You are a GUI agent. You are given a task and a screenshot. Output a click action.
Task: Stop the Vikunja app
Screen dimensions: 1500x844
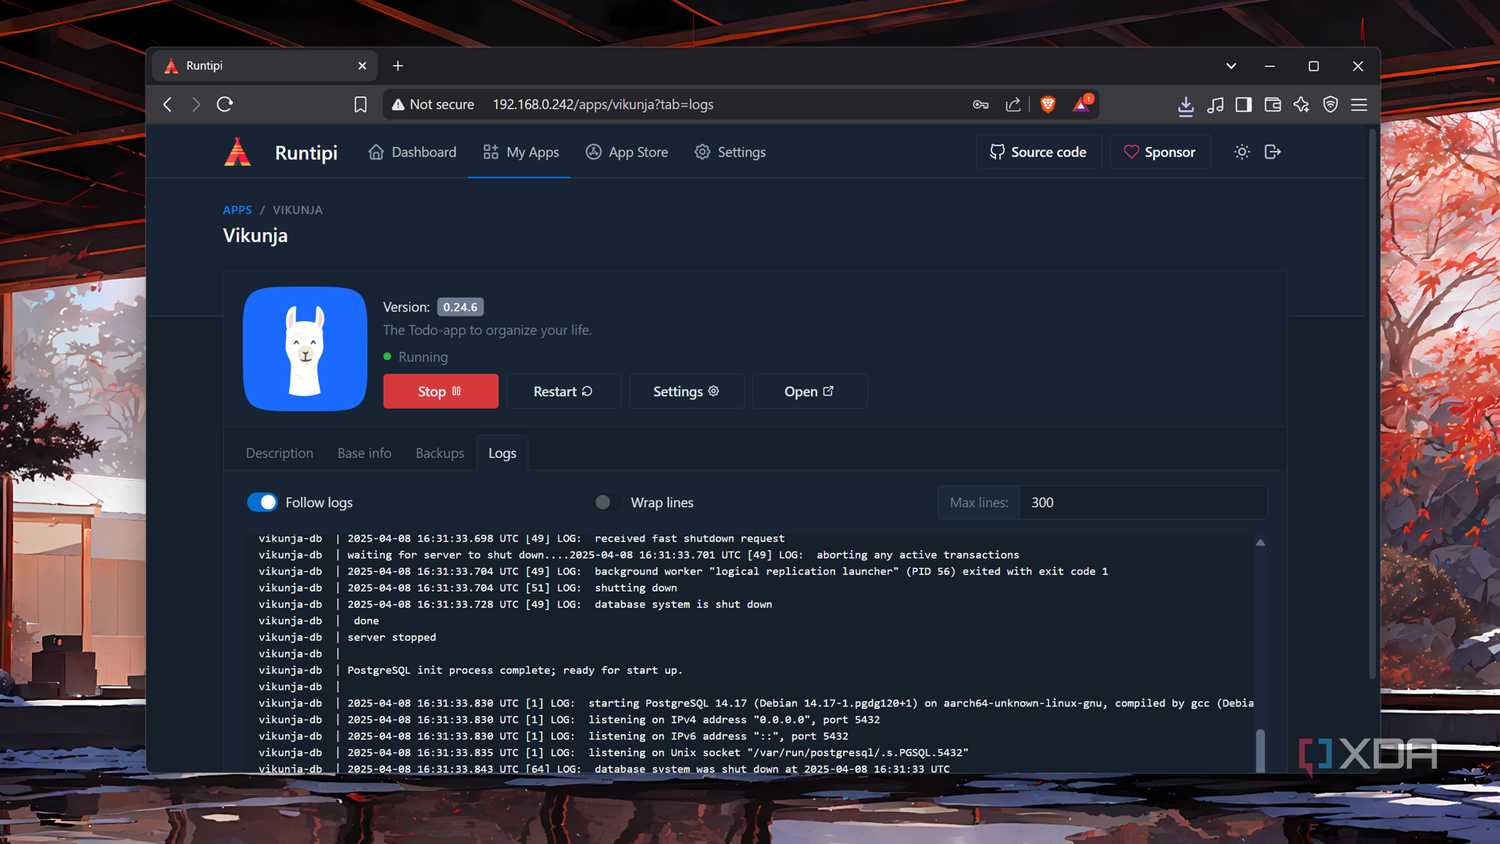pos(441,391)
